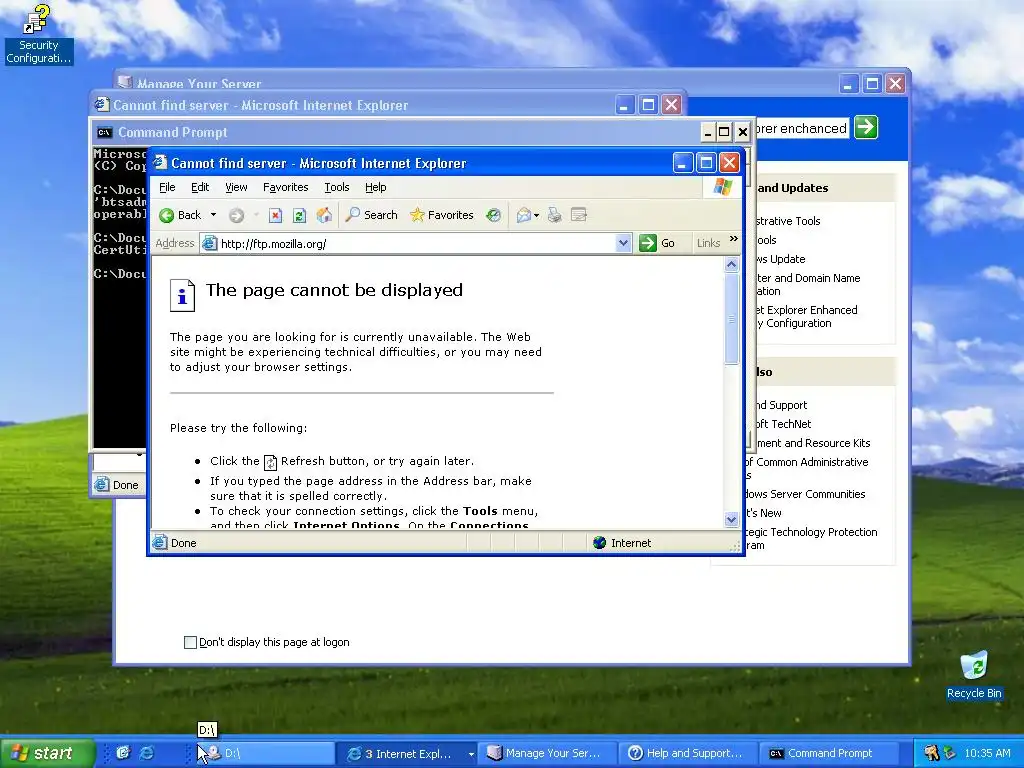
Task: Go to Home page via house icon
Action: click(x=324, y=215)
